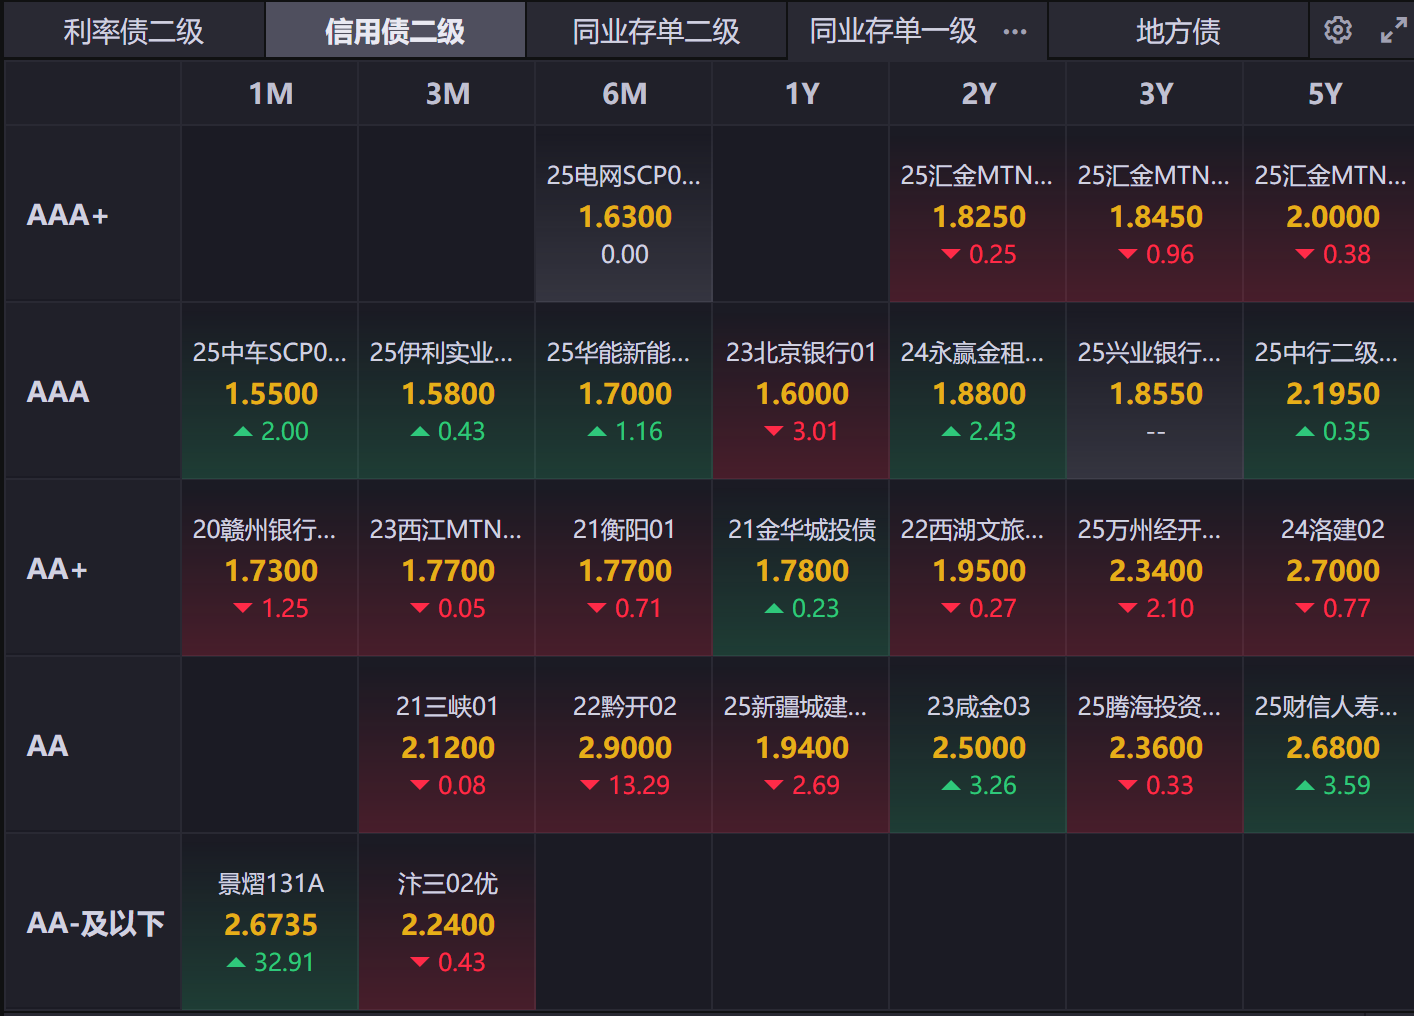Open the 景熠131A bond quote
The image size is (1414, 1016).
(270, 922)
